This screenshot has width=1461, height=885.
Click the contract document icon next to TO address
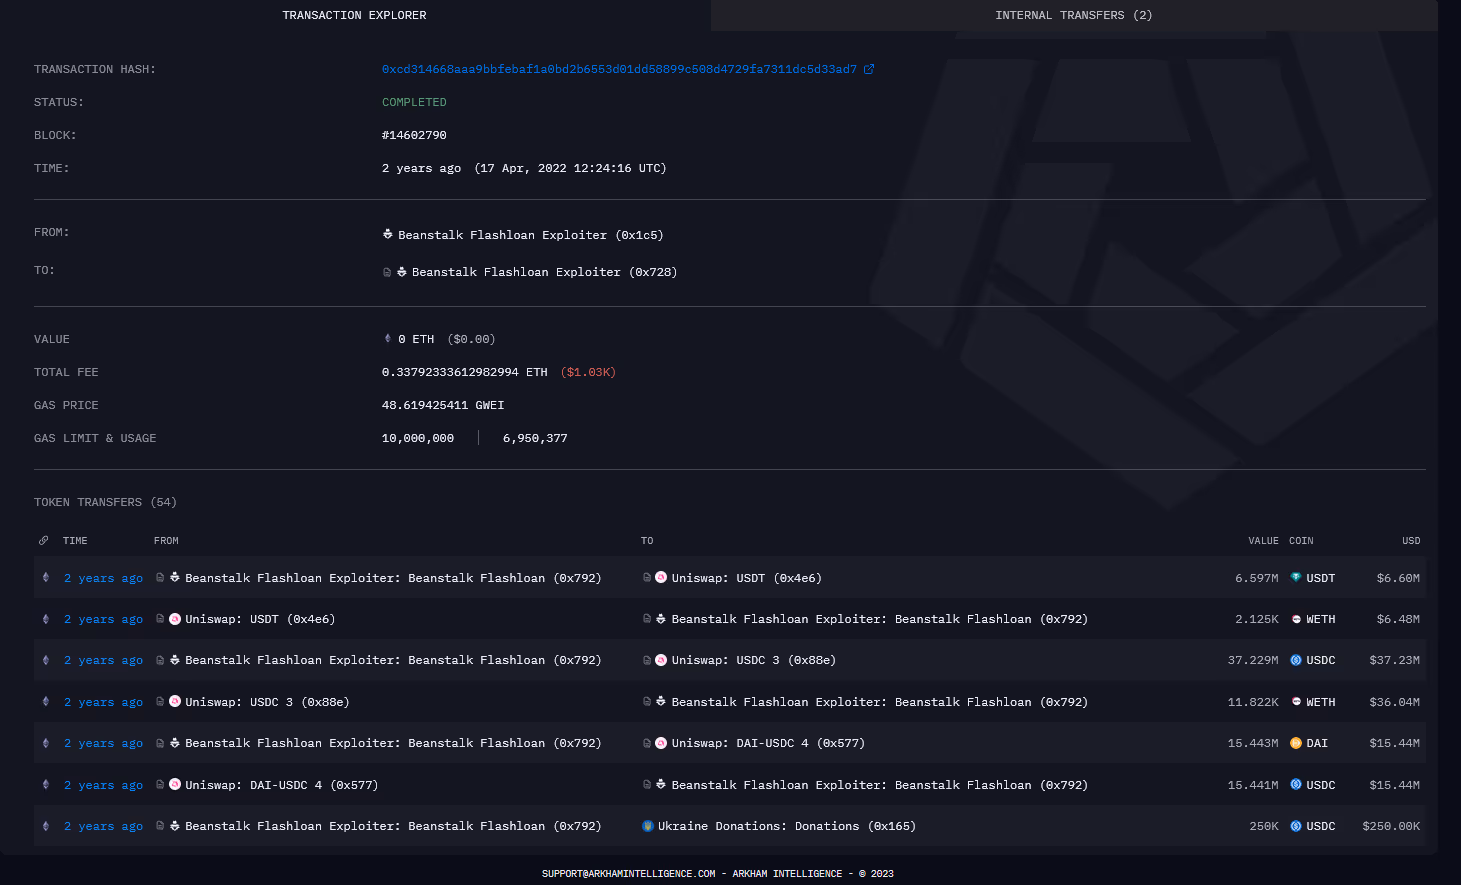pyautogui.click(x=387, y=271)
